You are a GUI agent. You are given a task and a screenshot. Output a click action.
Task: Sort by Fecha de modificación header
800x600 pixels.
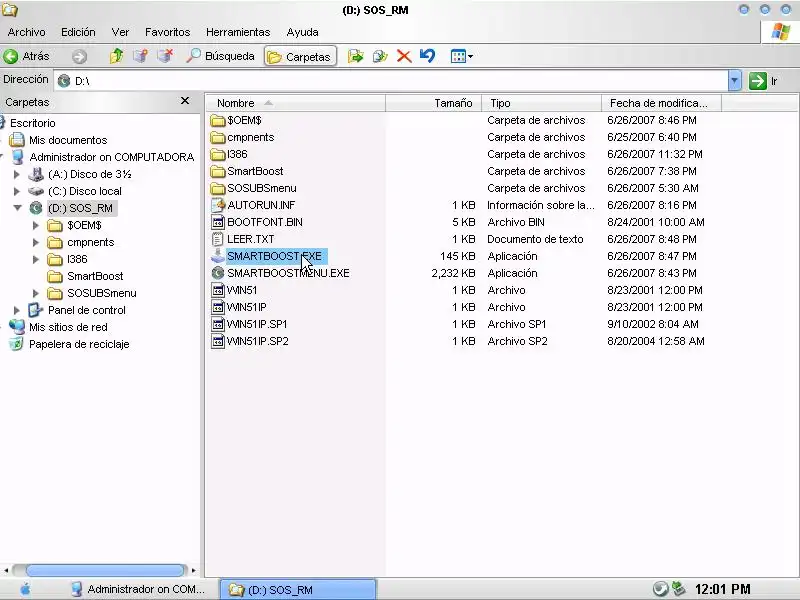click(x=661, y=103)
